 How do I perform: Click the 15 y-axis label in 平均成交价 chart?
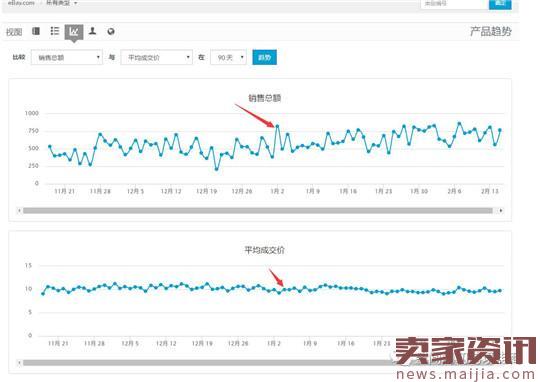click(28, 266)
